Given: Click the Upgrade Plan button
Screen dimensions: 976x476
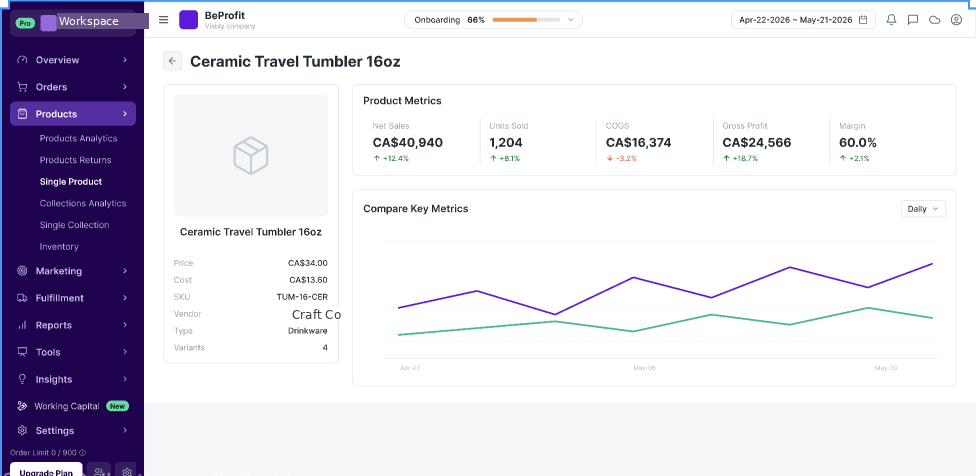Looking at the screenshot, I should pyautogui.click(x=46, y=472).
